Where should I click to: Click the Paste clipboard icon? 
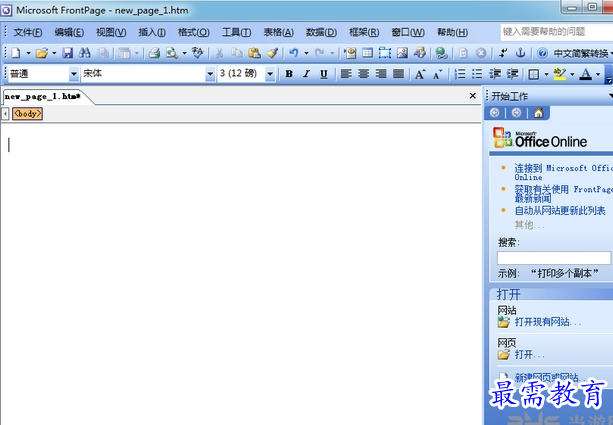pos(254,53)
